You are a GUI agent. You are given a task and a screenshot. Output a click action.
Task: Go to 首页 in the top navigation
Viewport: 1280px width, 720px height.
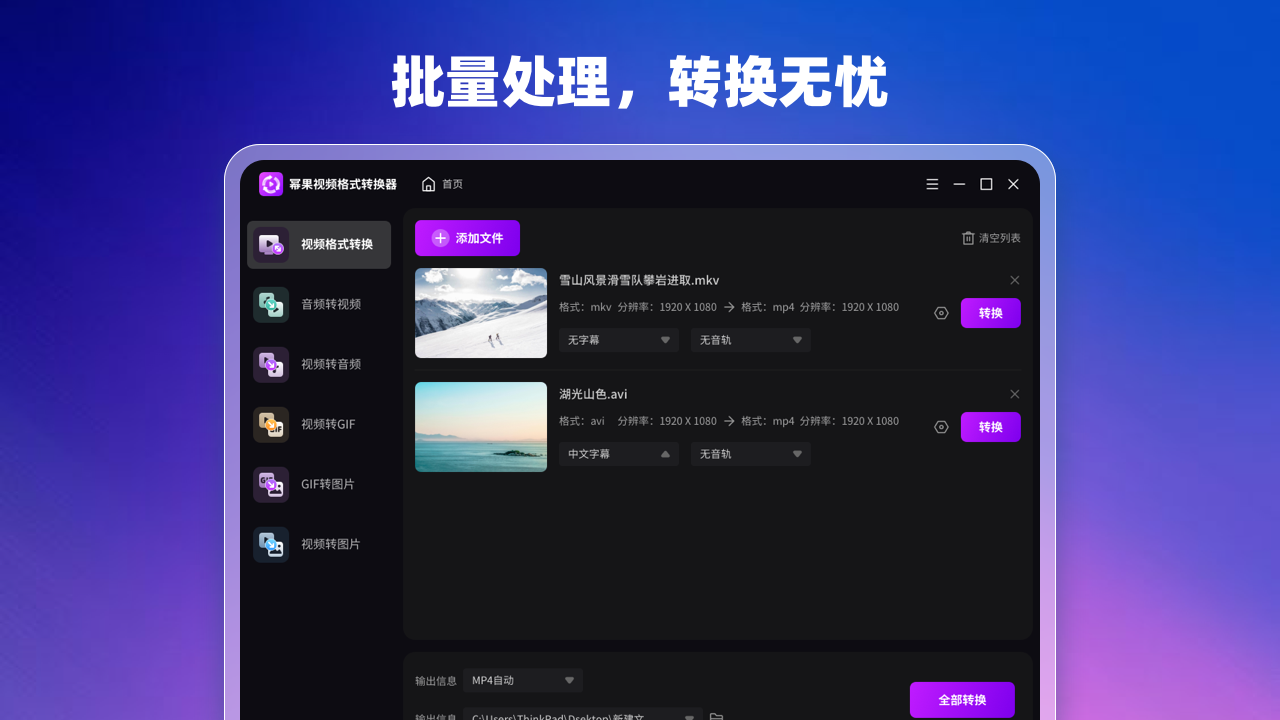(x=443, y=184)
